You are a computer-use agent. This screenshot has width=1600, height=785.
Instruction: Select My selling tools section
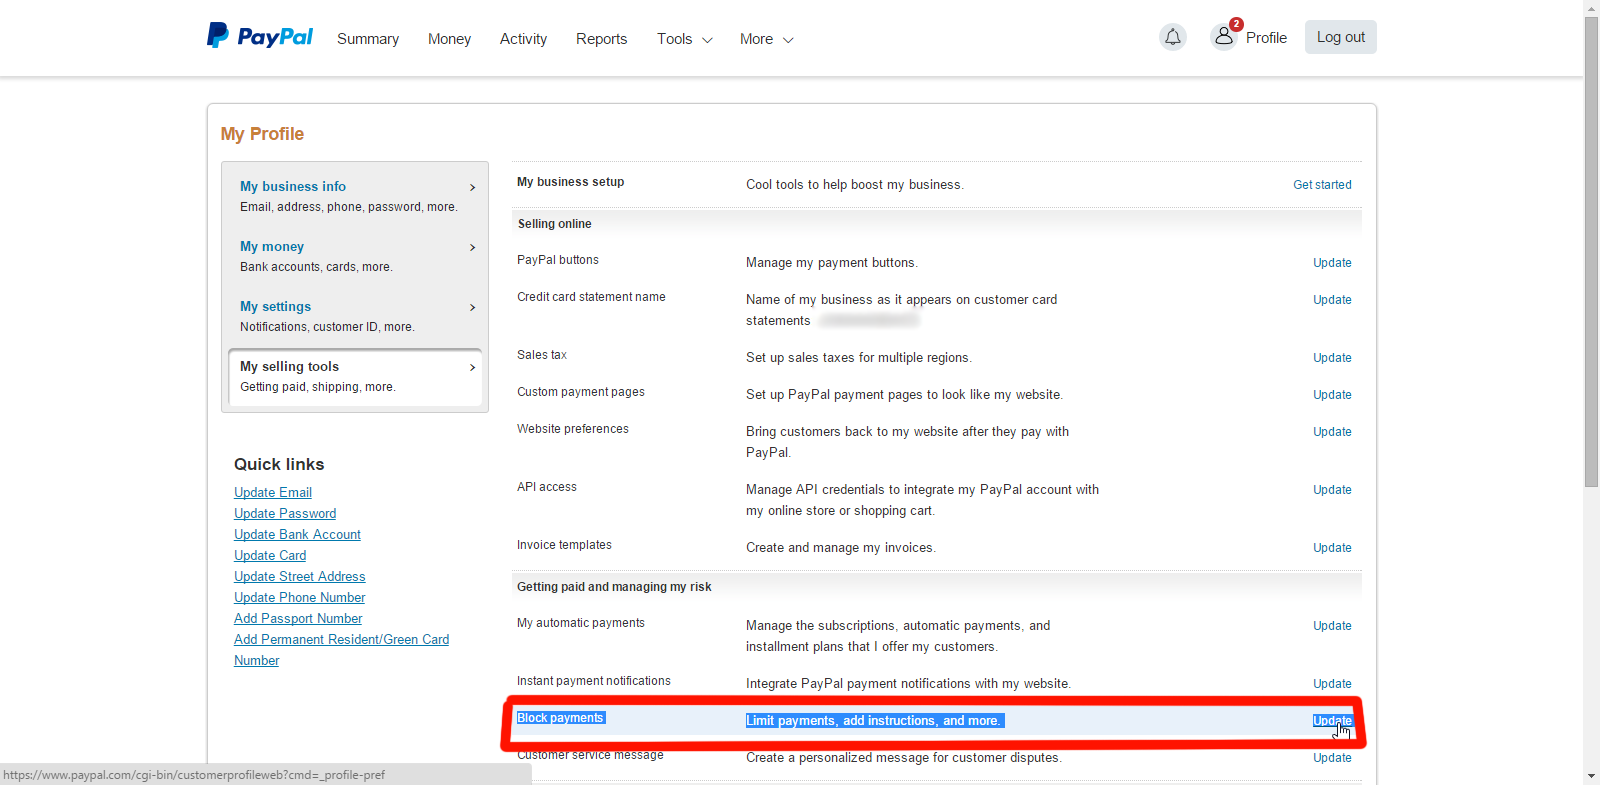(x=355, y=377)
